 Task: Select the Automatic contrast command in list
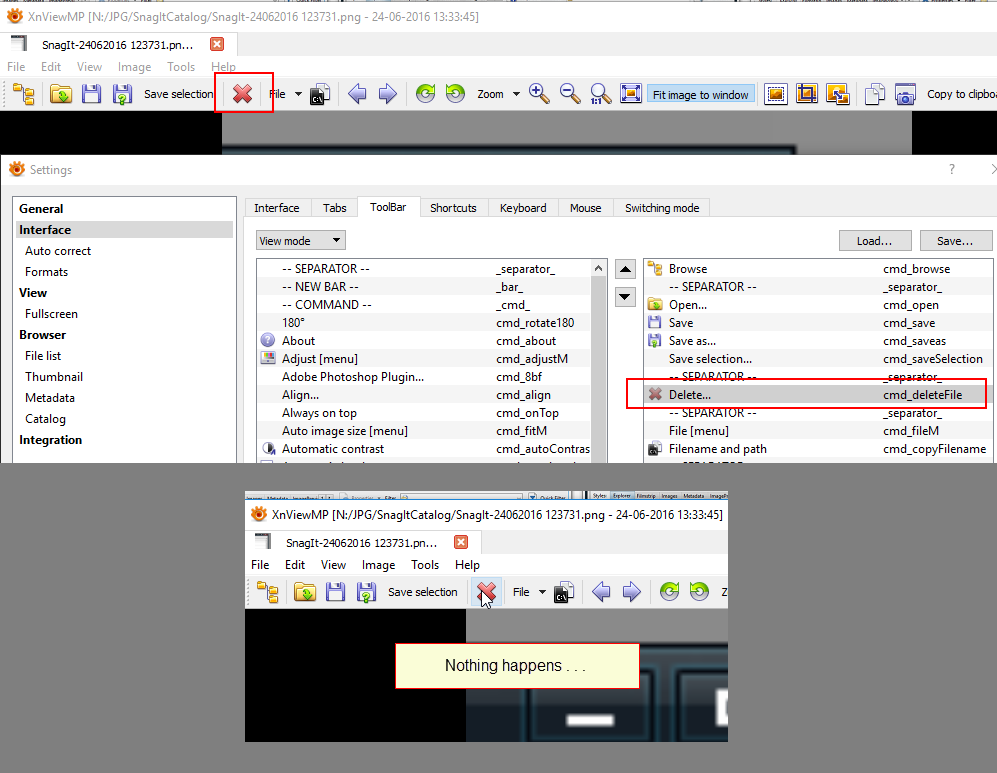(333, 449)
